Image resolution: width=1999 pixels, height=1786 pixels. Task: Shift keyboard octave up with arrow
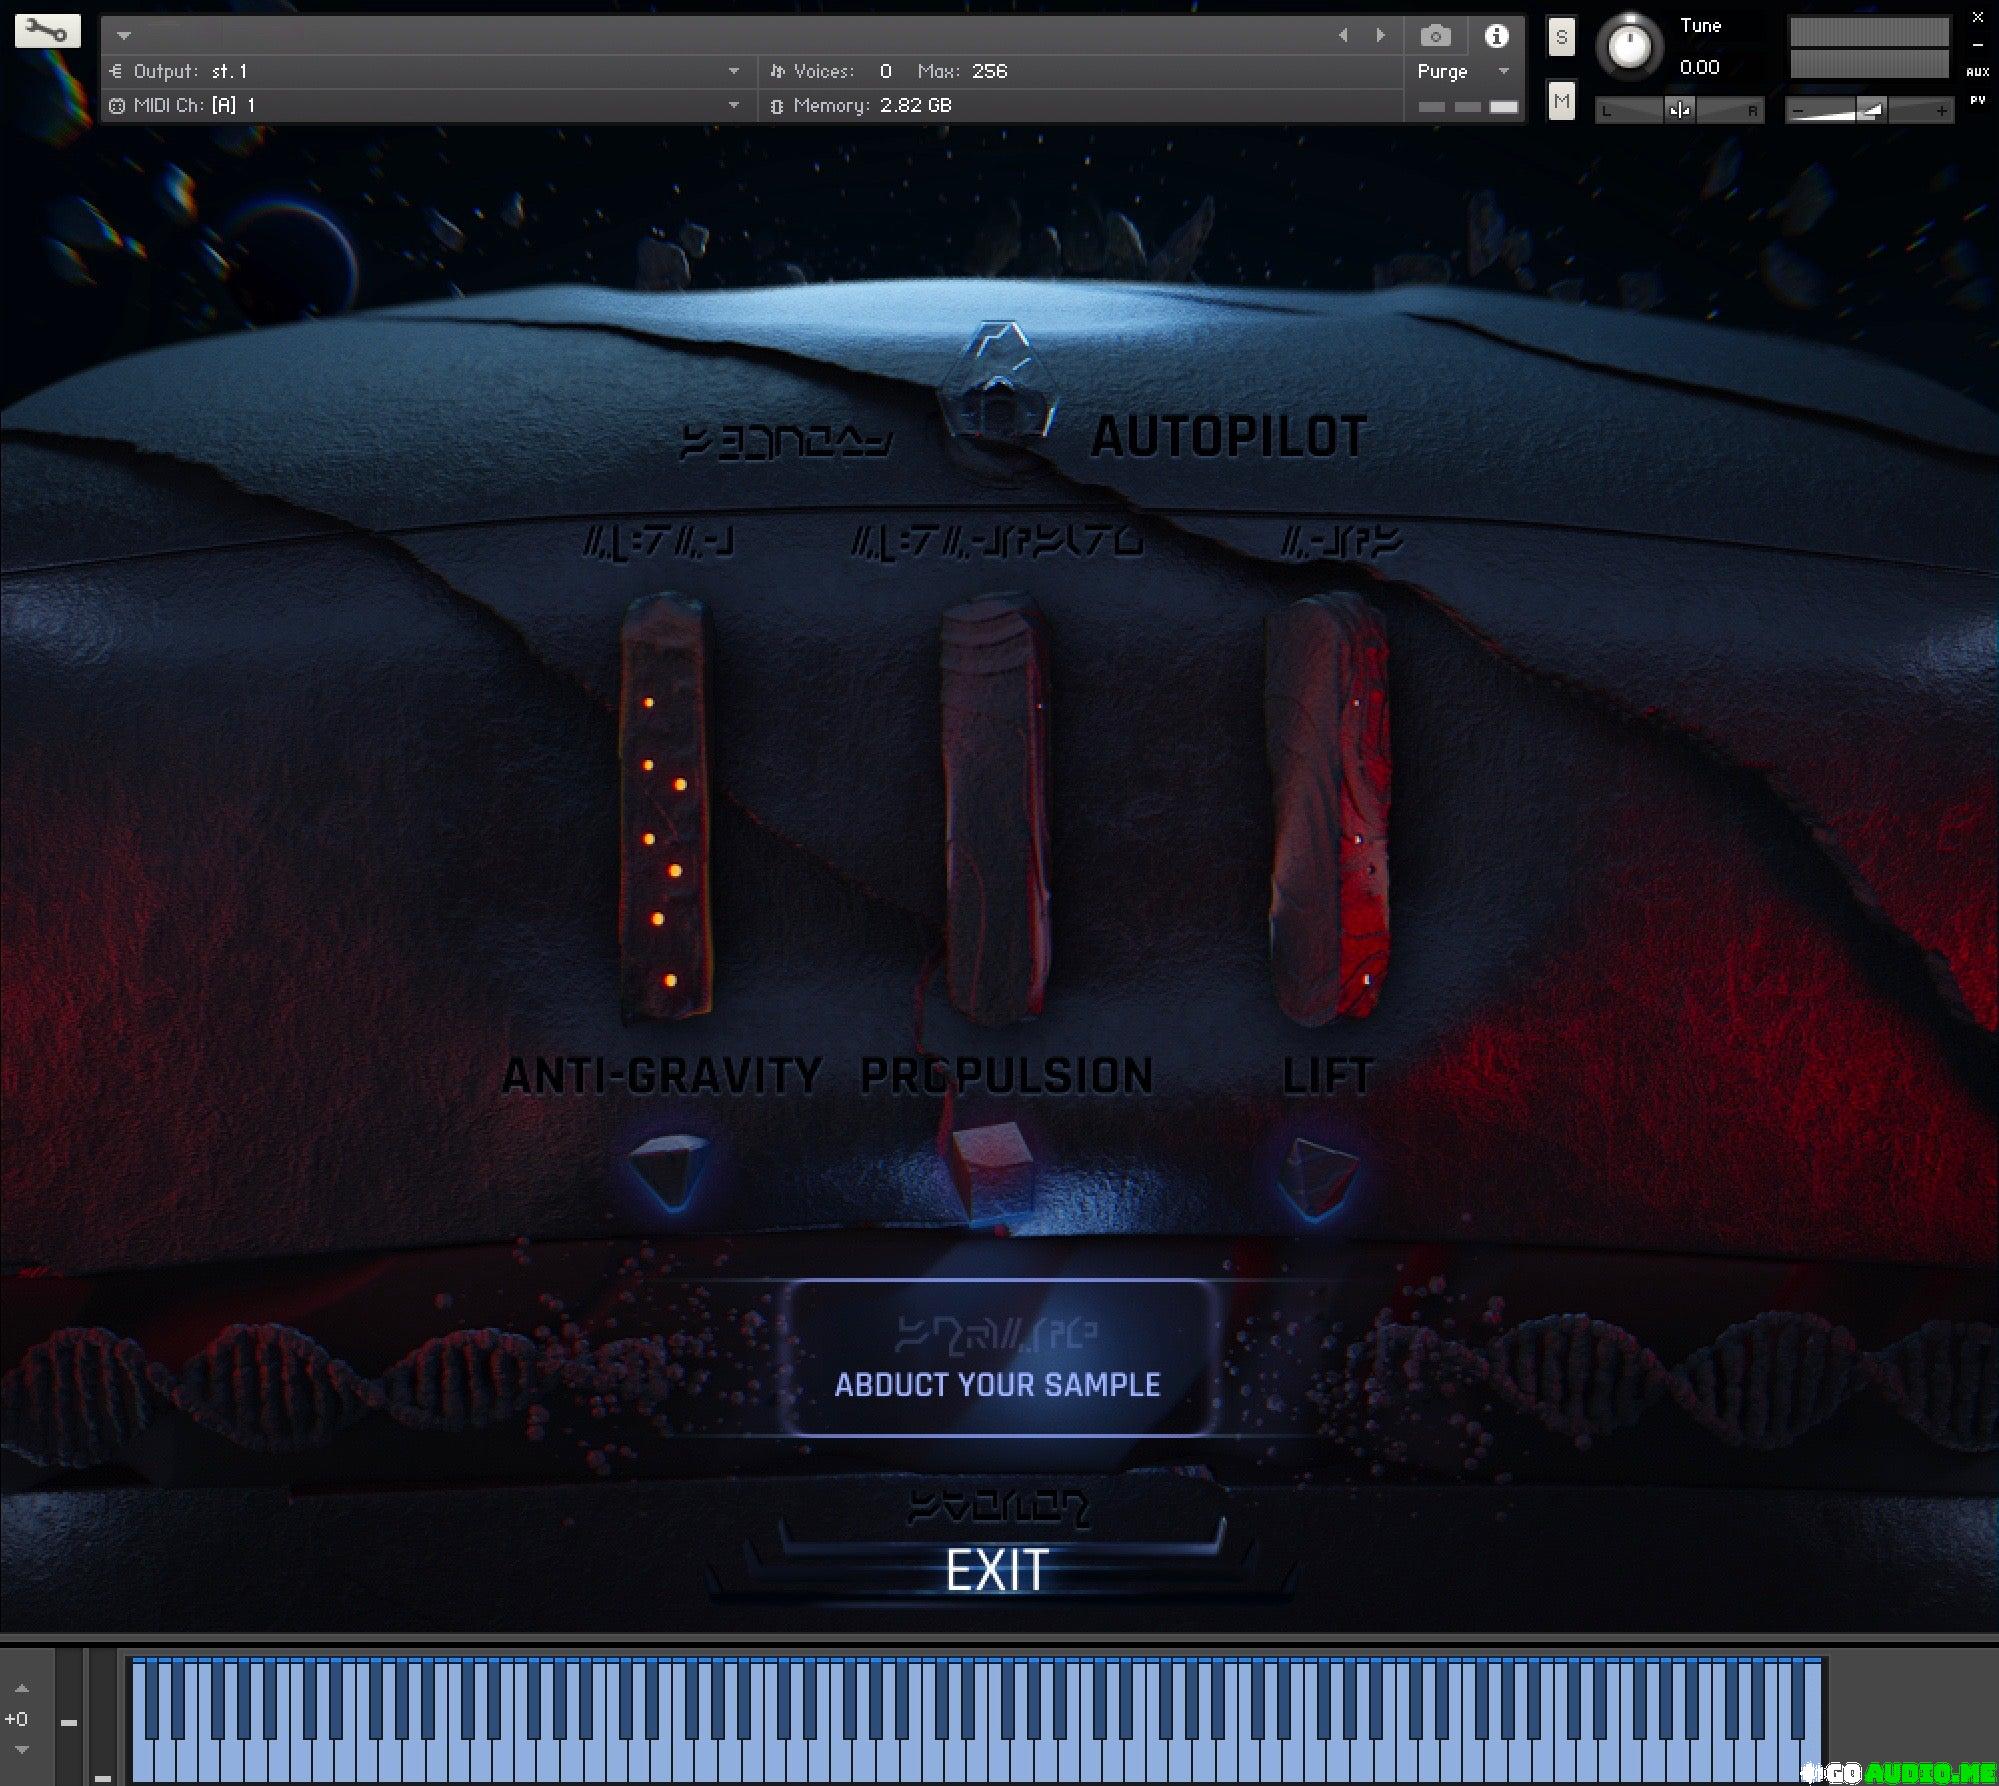(x=22, y=1689)
